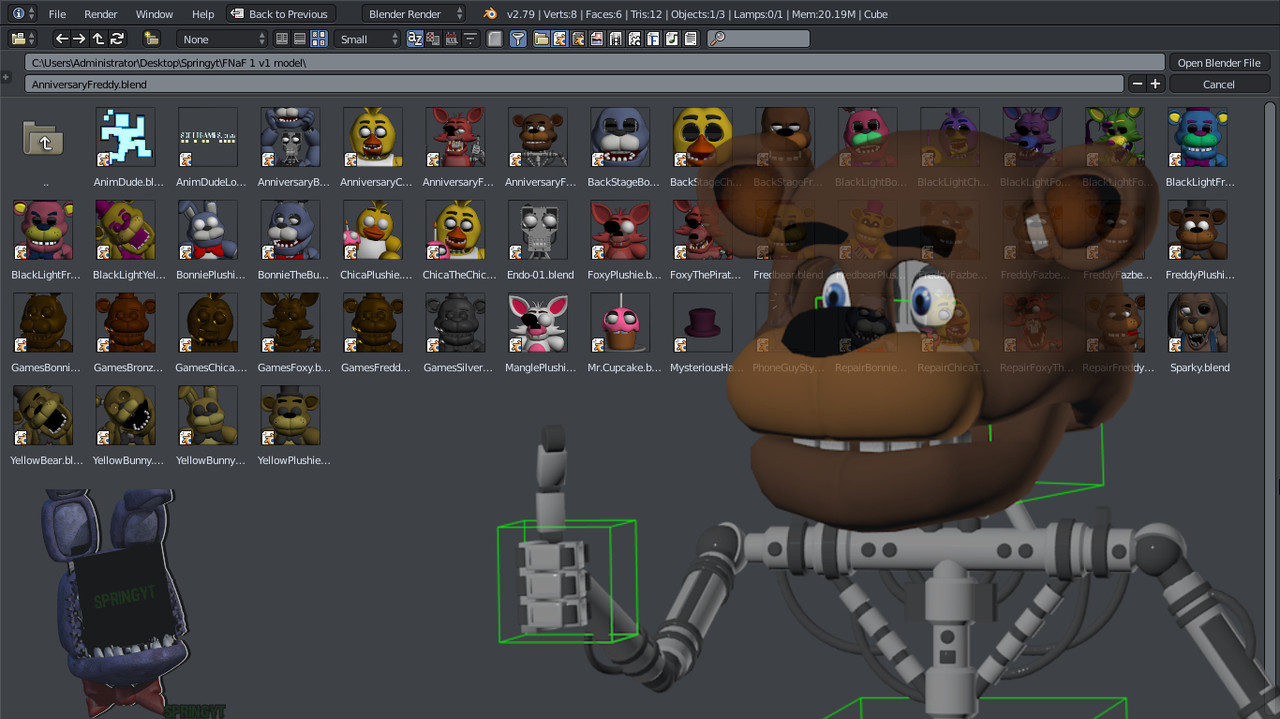Click the AnniversaryB... file name
The width and height of the screenshot is (1280, 719).
click(293, 182)
